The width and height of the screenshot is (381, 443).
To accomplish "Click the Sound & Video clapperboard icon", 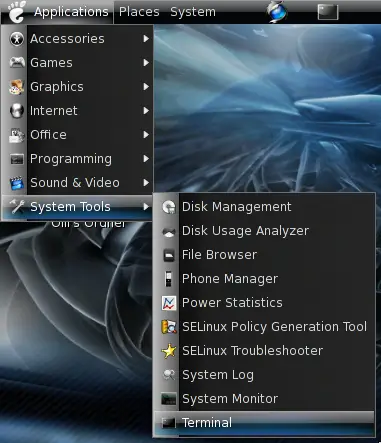I will [x=17, y=183].
